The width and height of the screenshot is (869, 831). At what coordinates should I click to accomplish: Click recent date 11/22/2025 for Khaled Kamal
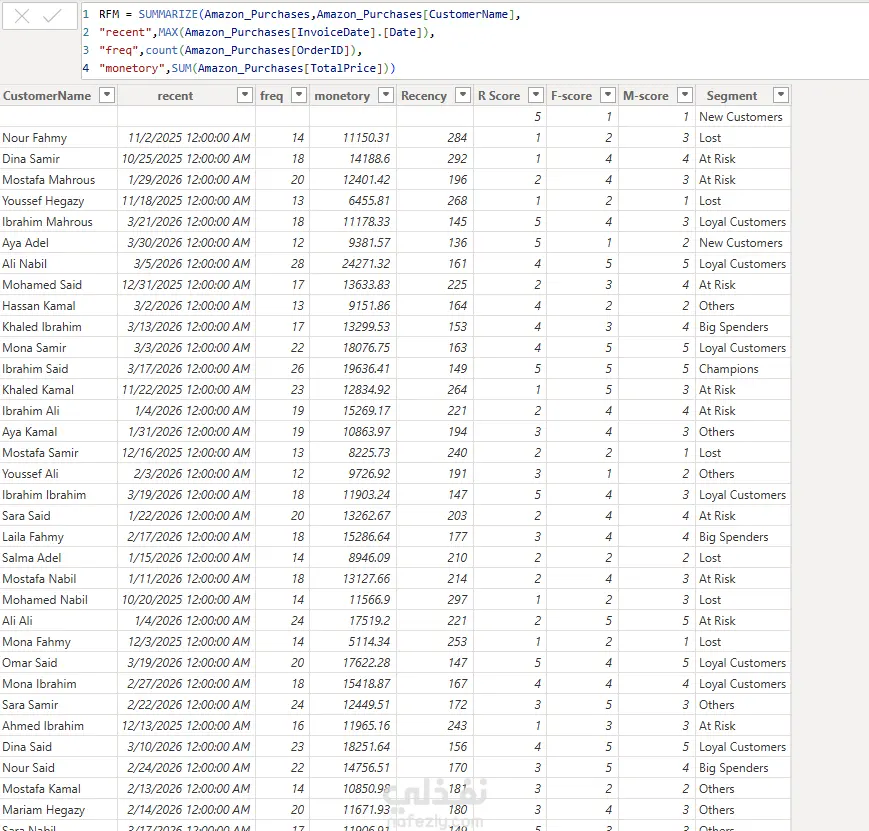(x=186, y=390)
